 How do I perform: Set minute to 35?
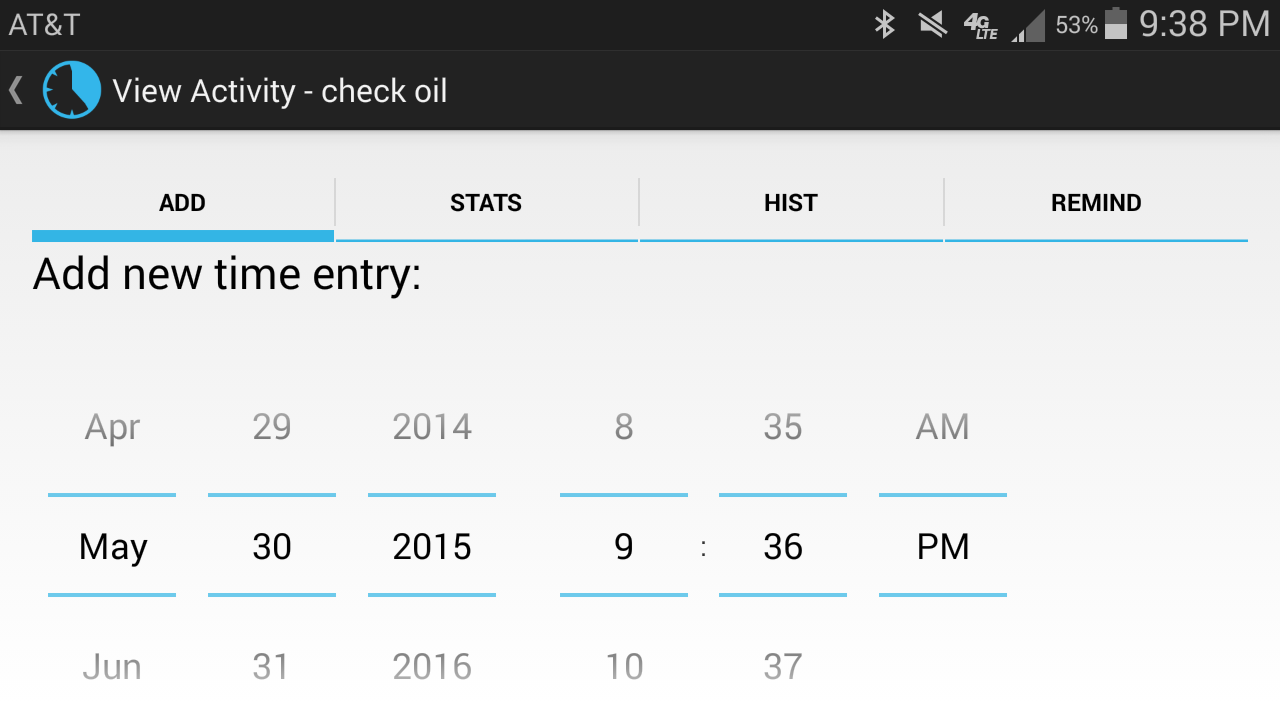point(783,427)
